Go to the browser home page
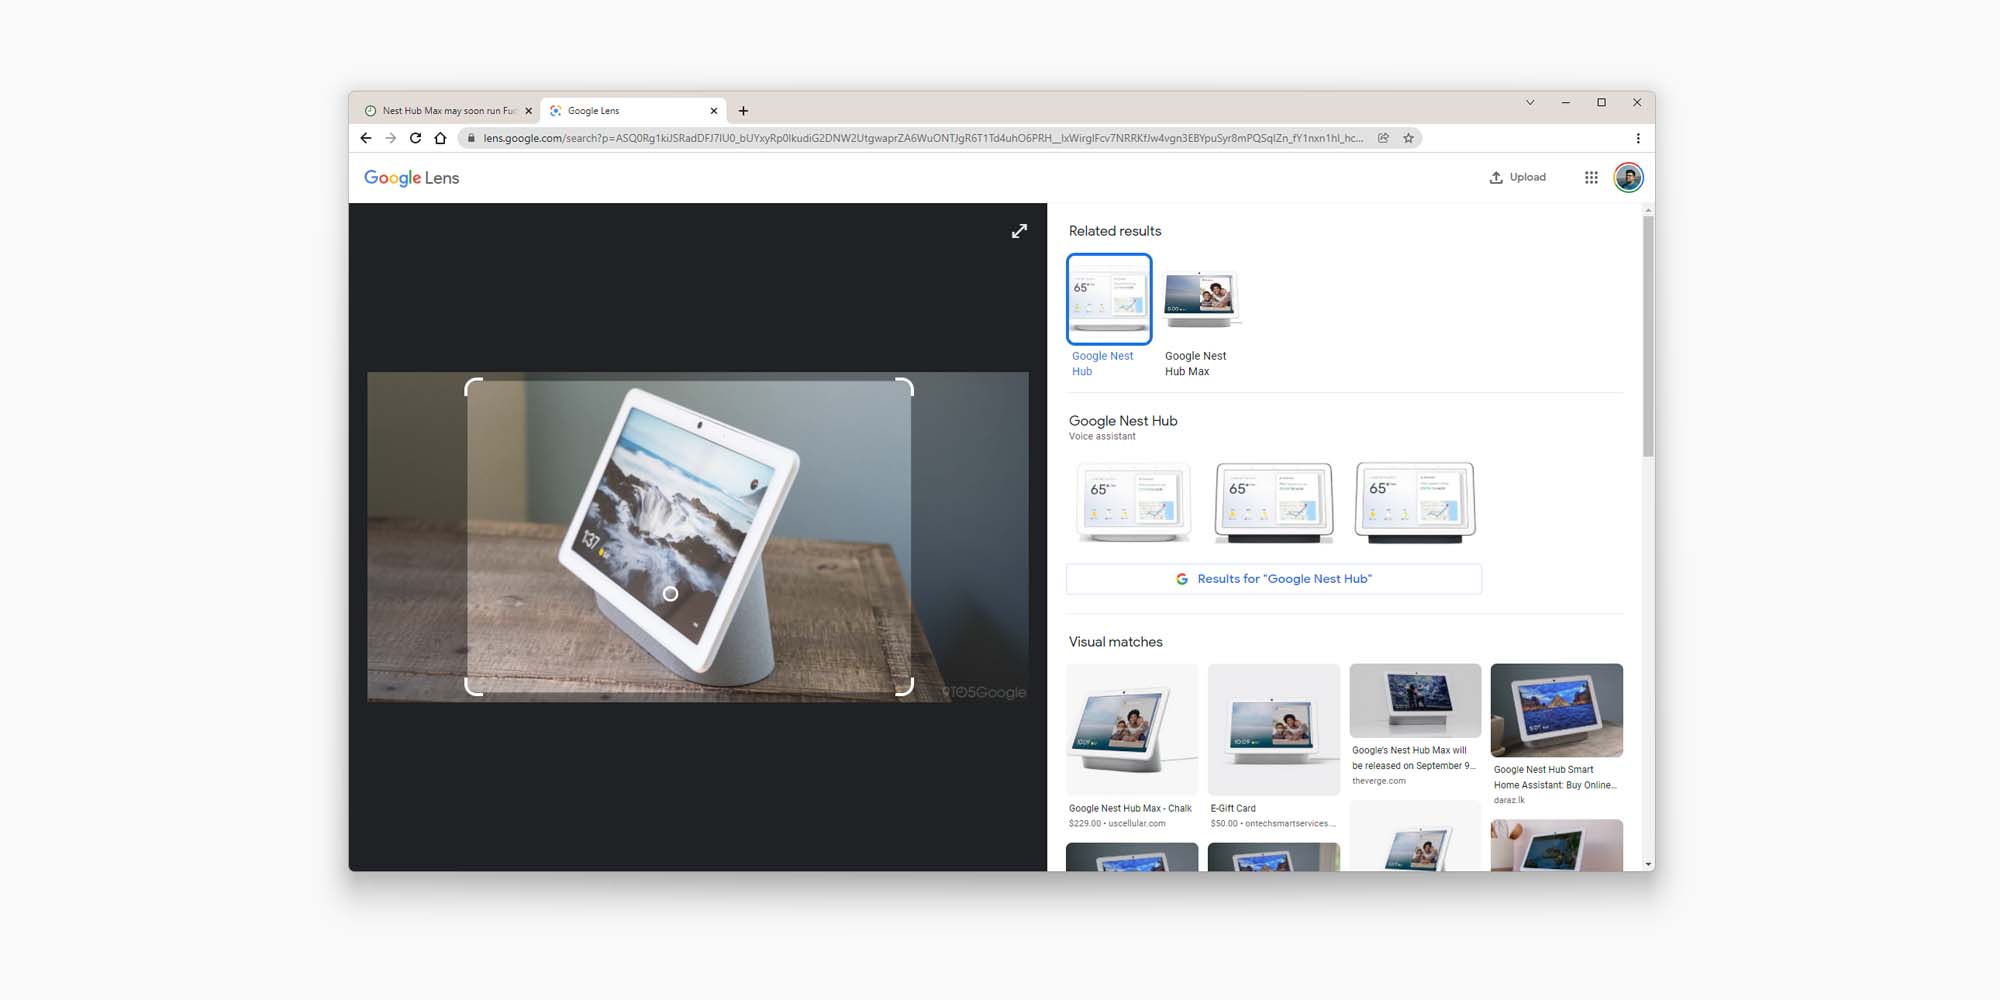This screenshot has width=2000, height=1000. pyautogui.click(x=440, y=138)
